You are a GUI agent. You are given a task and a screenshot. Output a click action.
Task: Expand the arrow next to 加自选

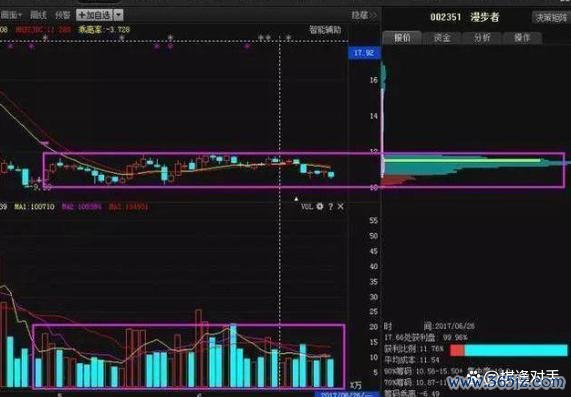118,15
